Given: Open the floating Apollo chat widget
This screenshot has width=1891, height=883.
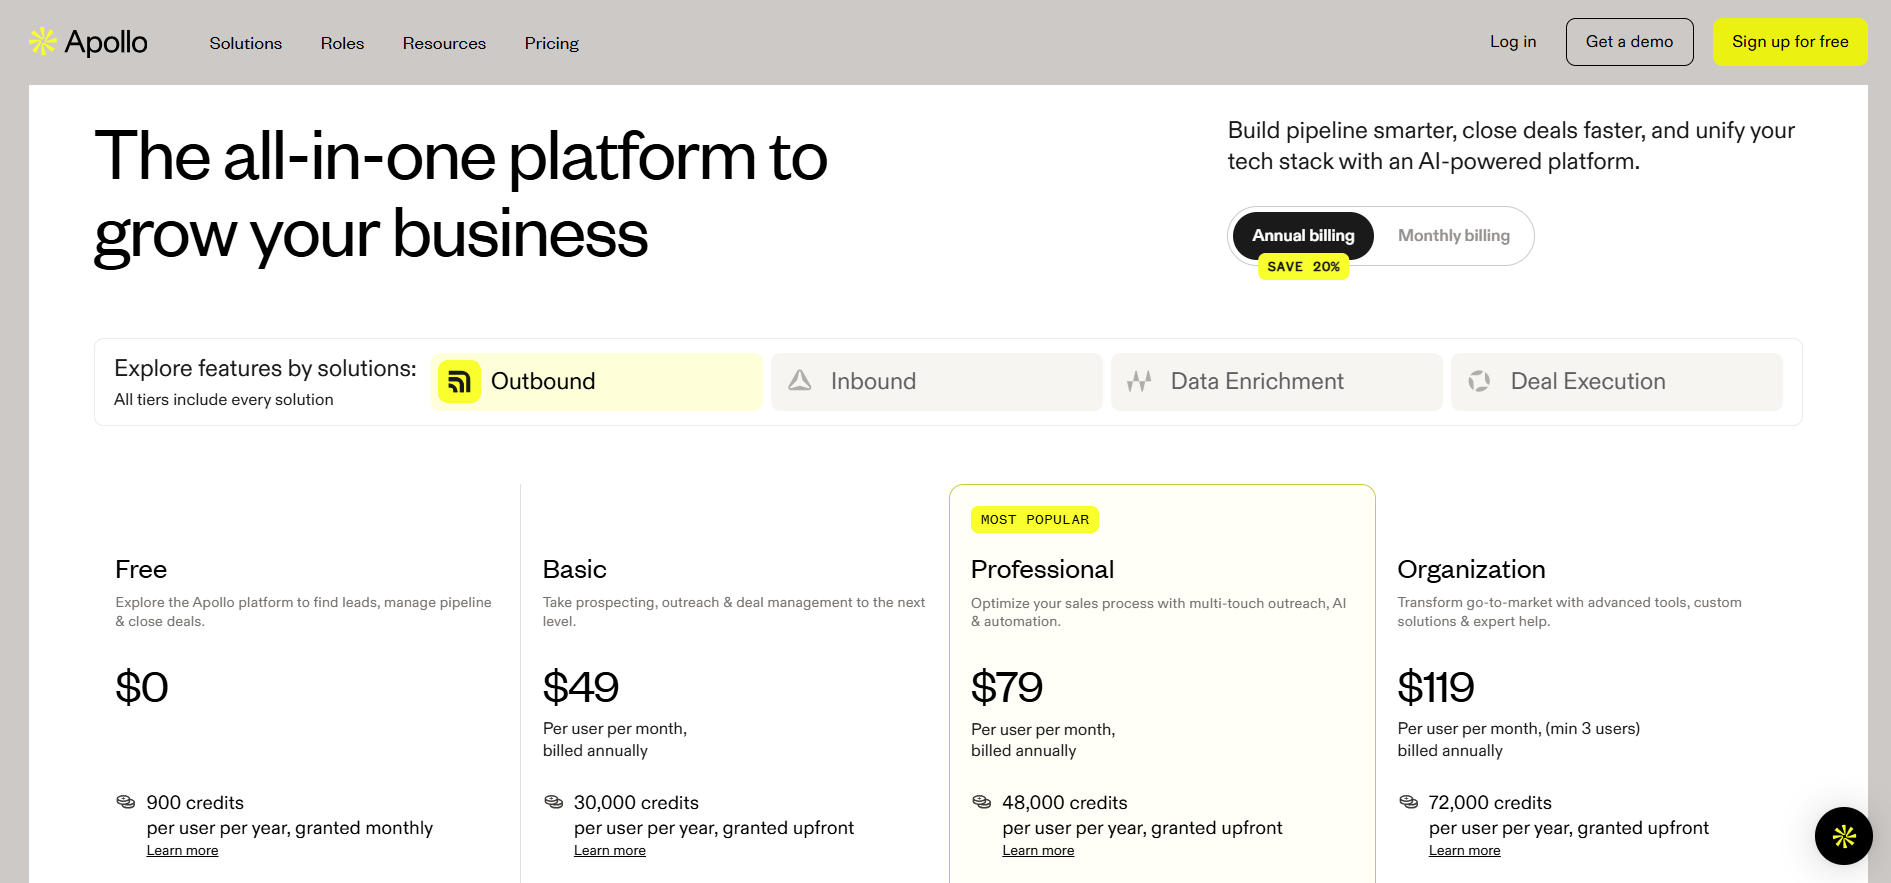Looking at the screenshot, I should (x=1843, y=836).
